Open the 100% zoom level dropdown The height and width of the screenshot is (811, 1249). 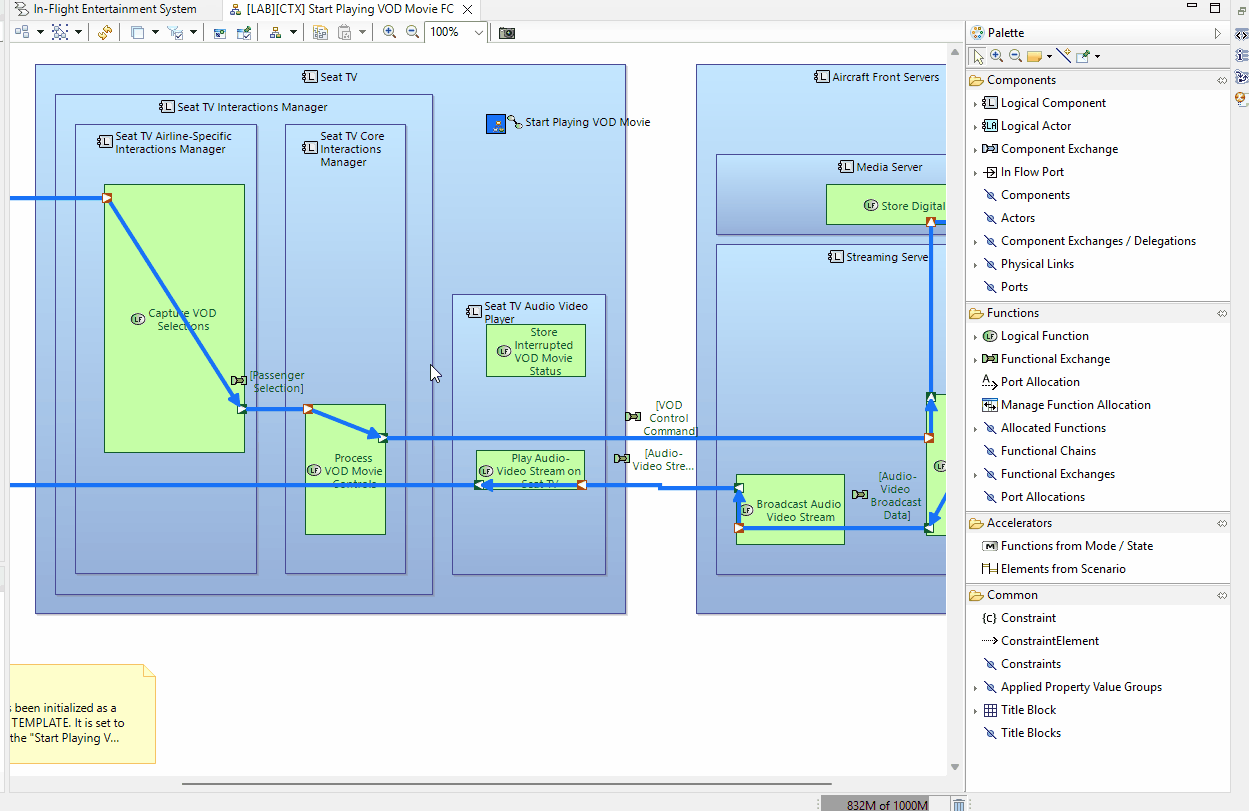click(x=478, y=32)
